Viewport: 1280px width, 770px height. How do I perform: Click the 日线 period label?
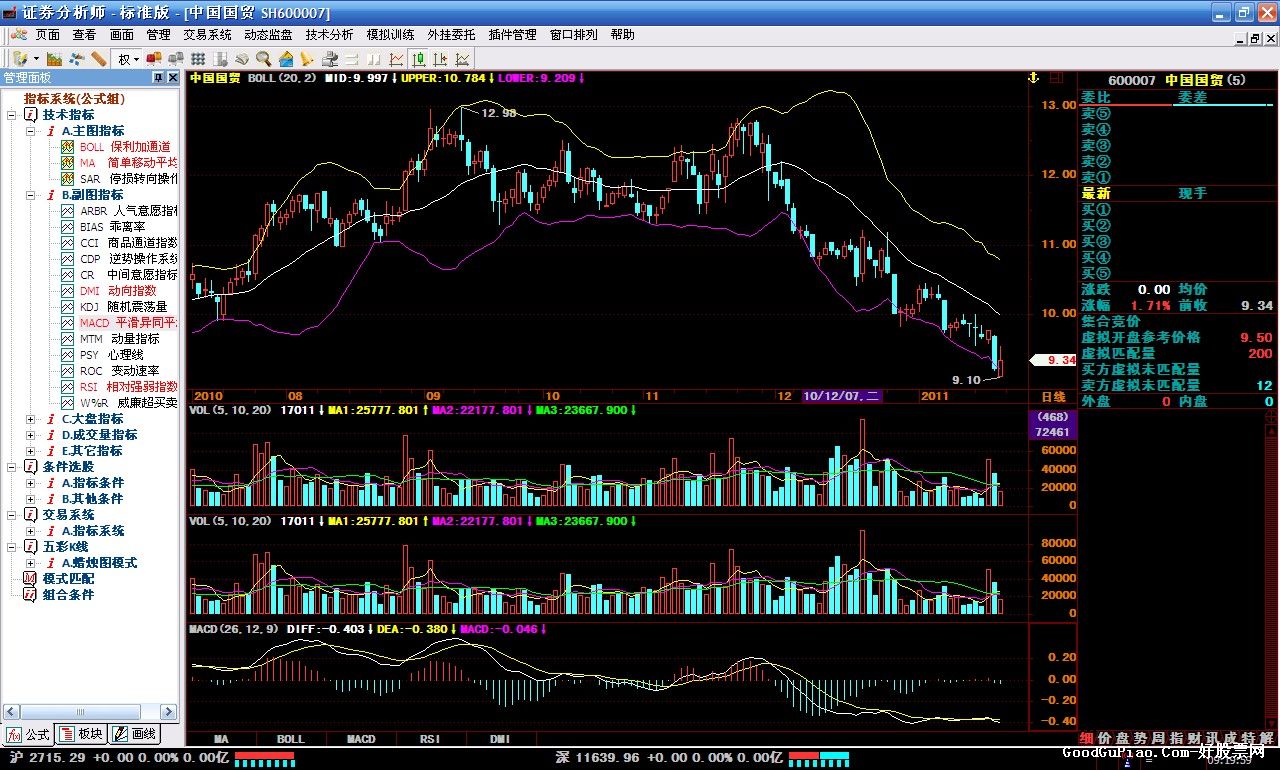click(1054, 396)
